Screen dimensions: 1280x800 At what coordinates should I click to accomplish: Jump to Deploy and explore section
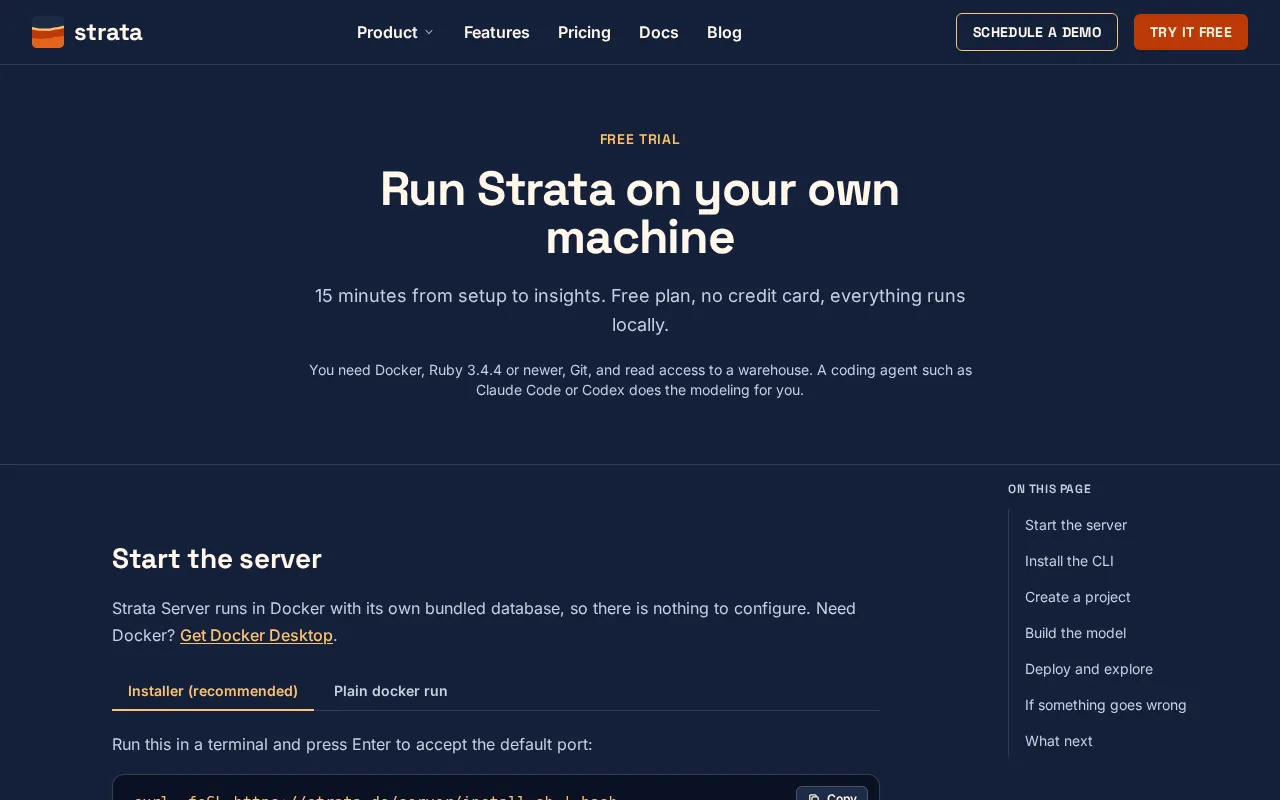pos(1089,669)
